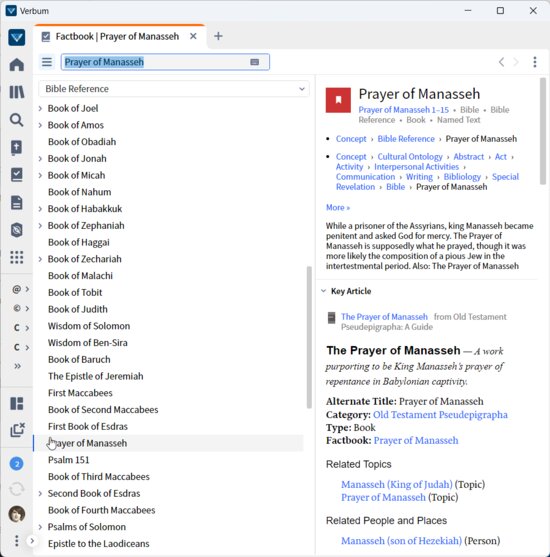Expand the Book of Jonah tree item
550x557 pixels.
coord(40,158)
